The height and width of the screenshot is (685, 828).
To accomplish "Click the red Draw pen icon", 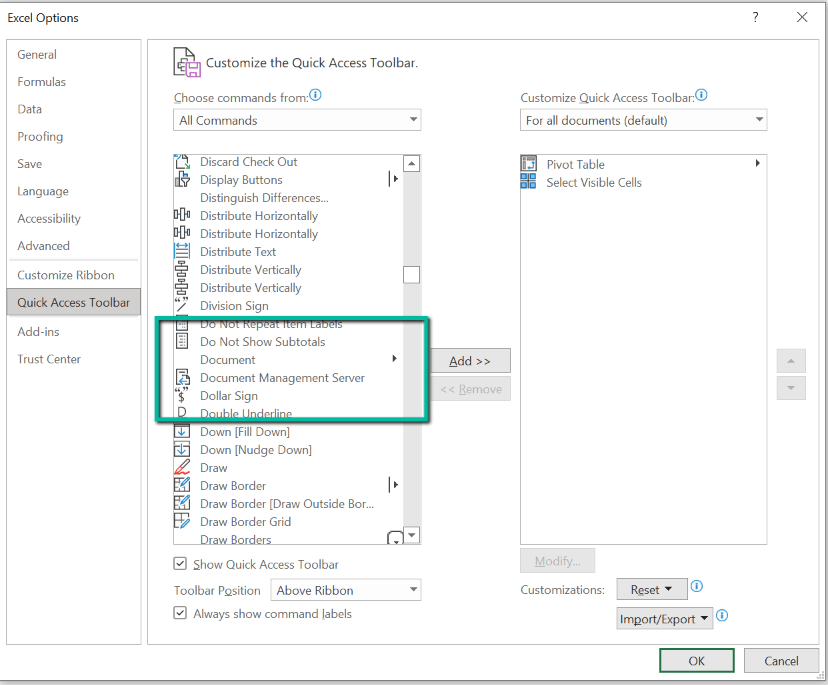I will tap(182, 467).
